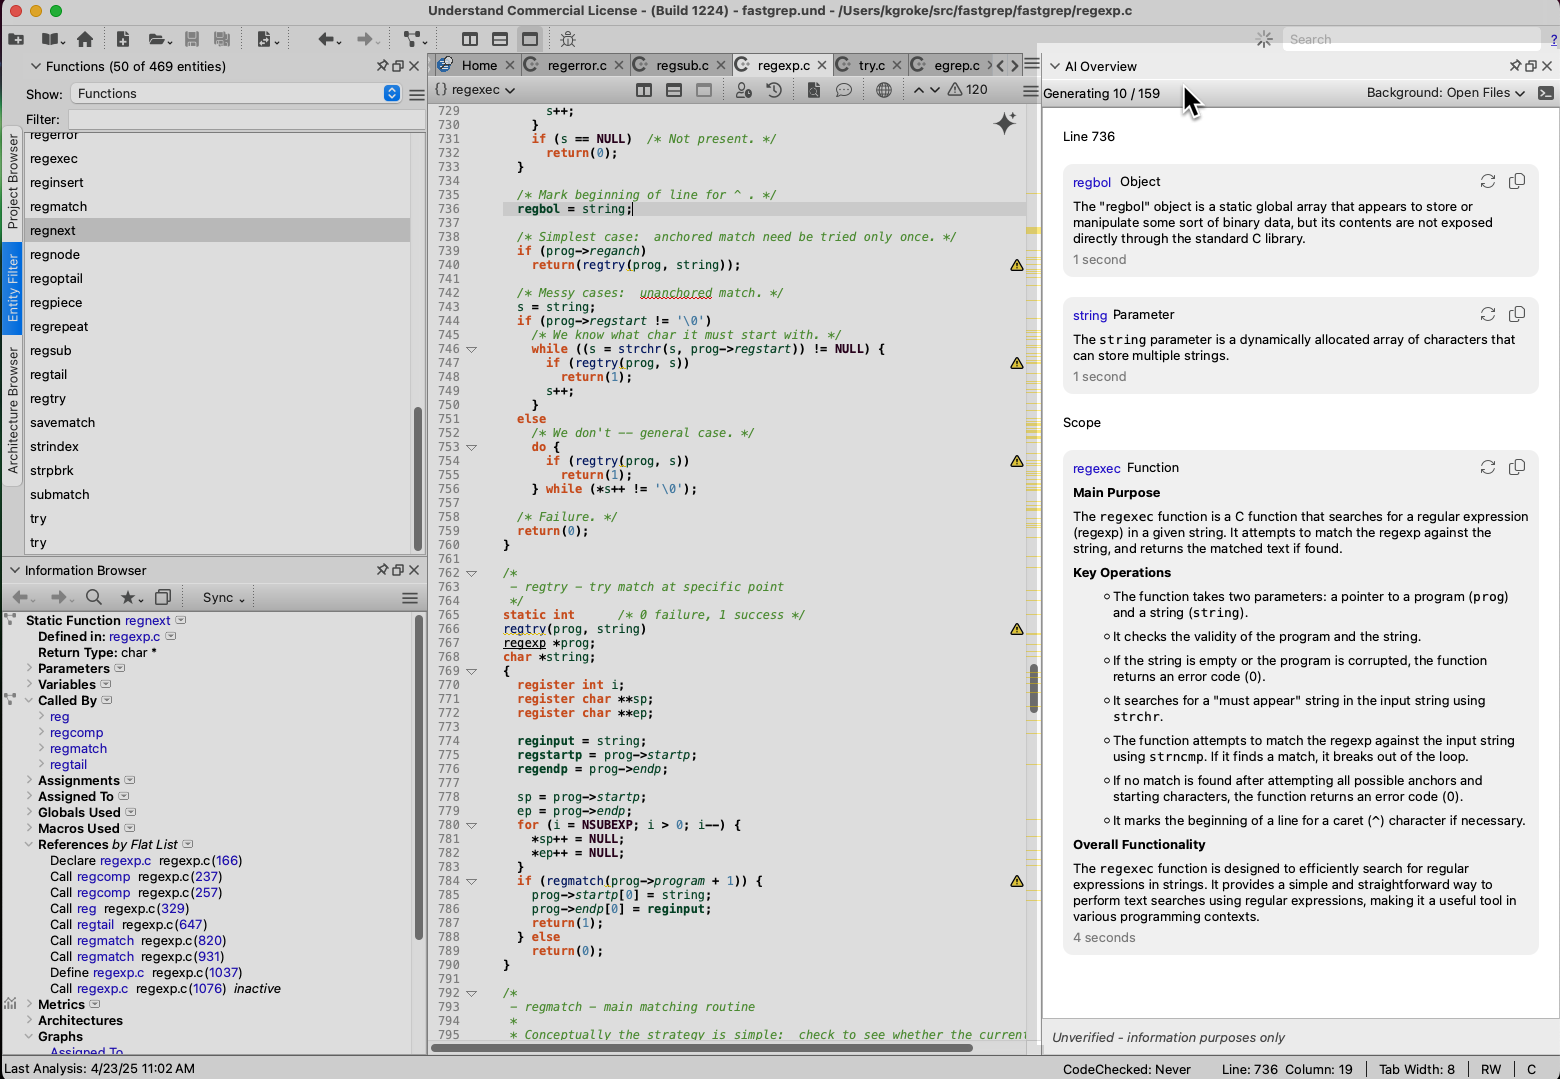Viewport: 1560px width, 1079px height.
Task: Open file history clock icon in editor toolbar
Action: click(x=774, y=90)
